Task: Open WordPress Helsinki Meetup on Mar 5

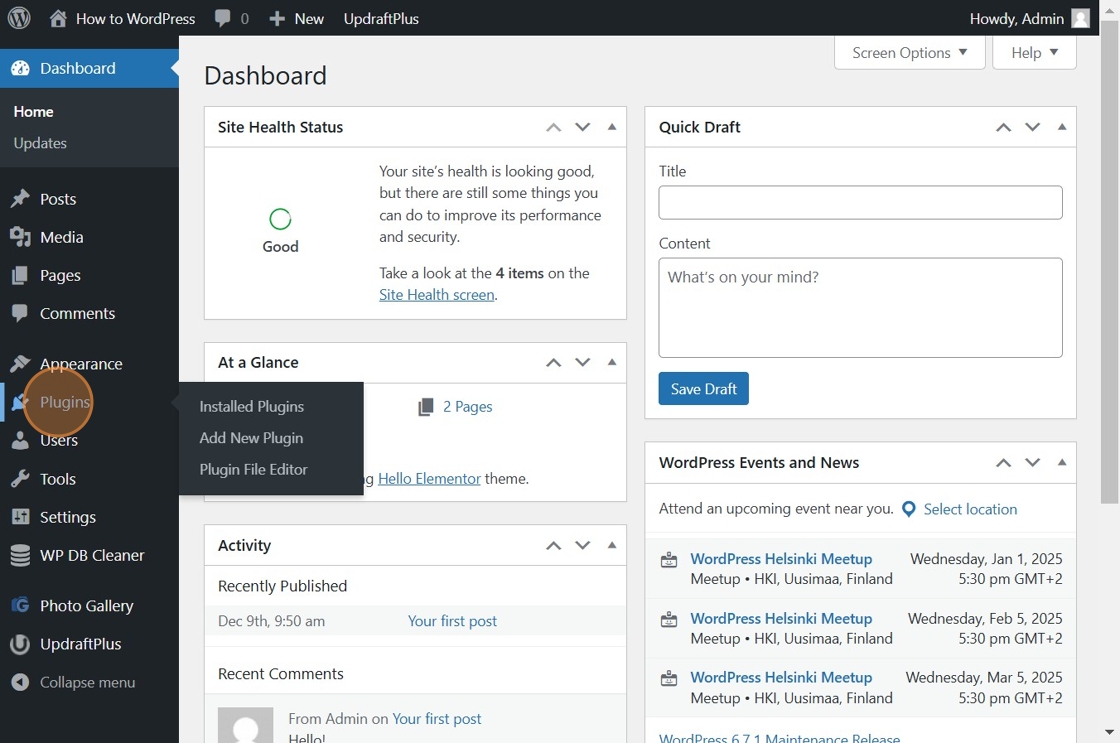Action: point(781,677)
